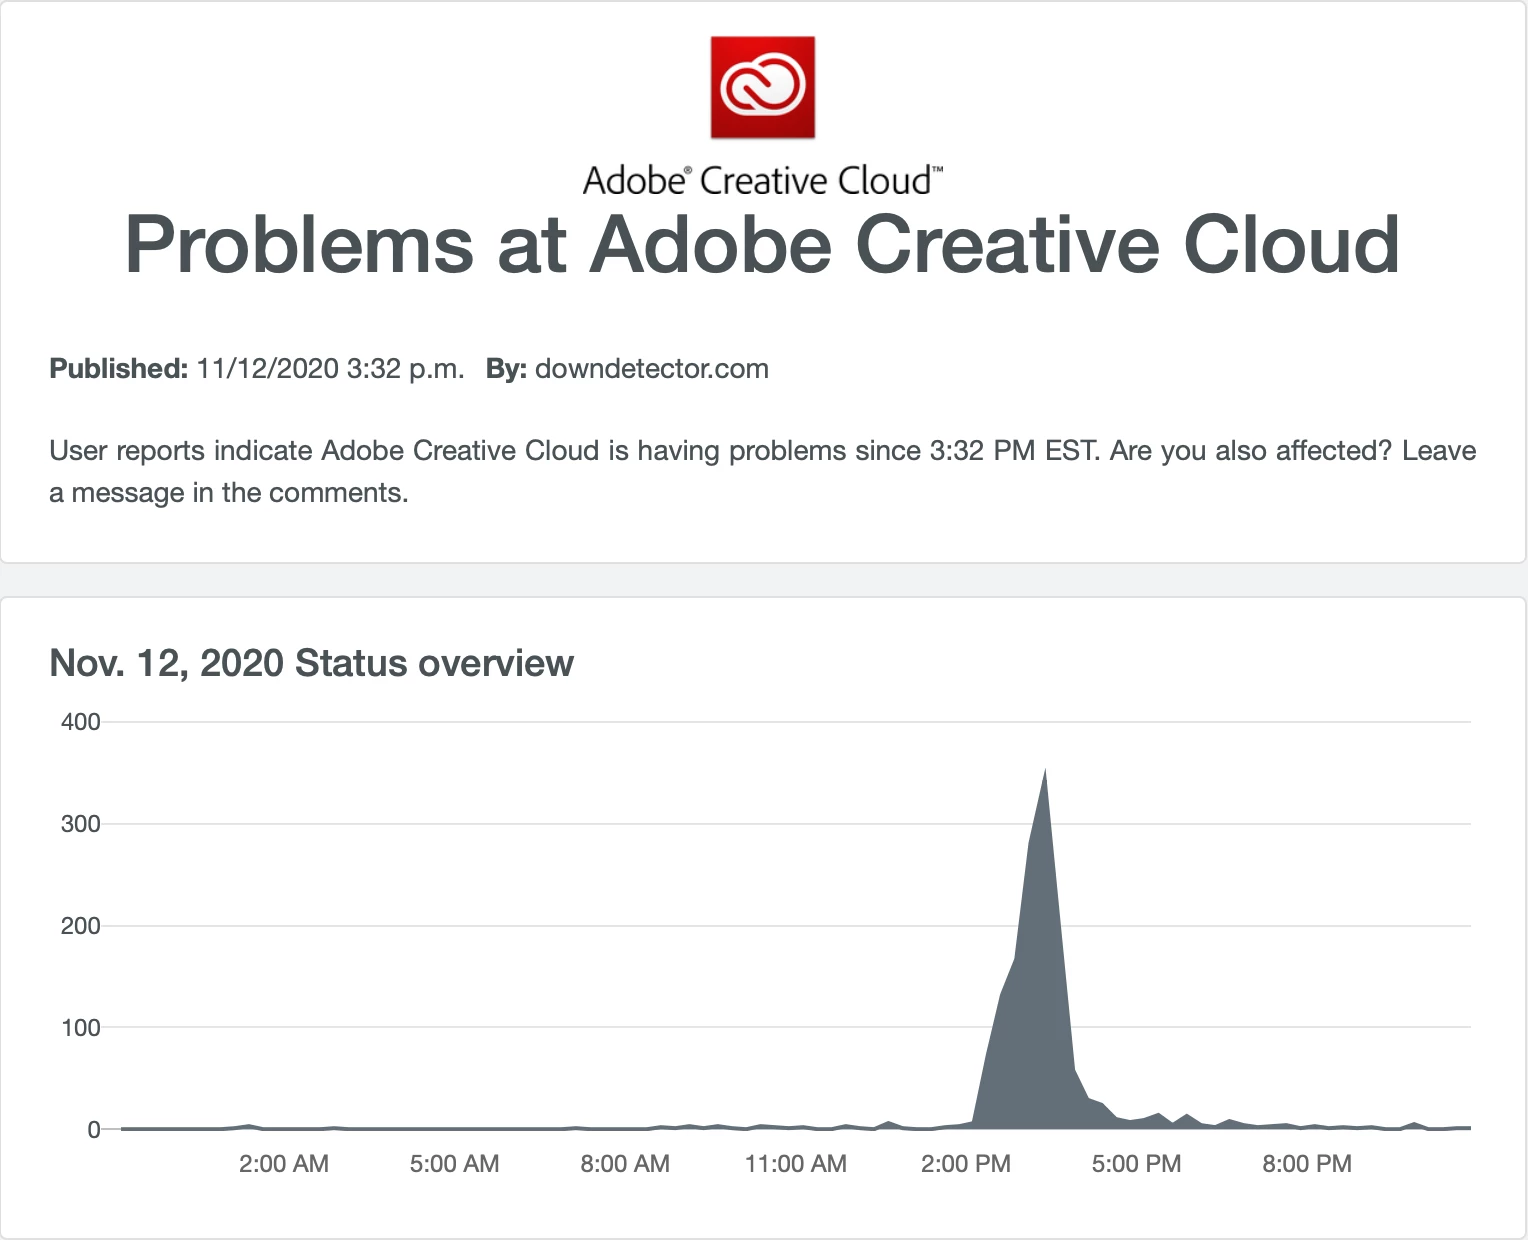The height and width of the screenshot is (1240, 1528).
Task: Click the '8:00 PM' time axis label
Action: pos(1307,1164)
